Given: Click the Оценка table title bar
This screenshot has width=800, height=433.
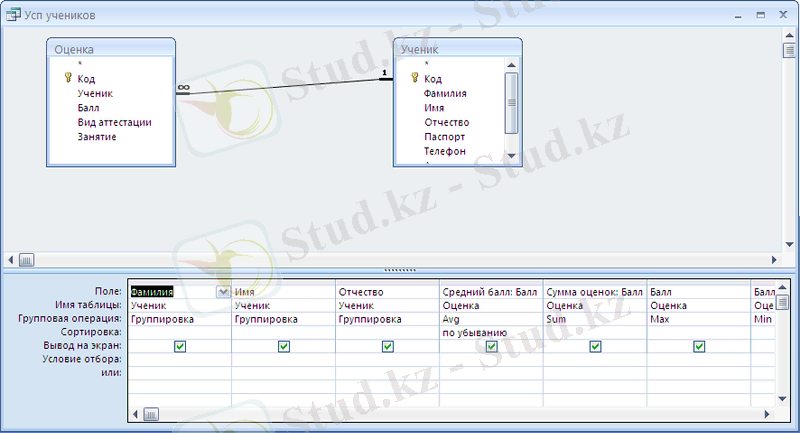Looking at the screenshot, I should click(x=111, y=49).
